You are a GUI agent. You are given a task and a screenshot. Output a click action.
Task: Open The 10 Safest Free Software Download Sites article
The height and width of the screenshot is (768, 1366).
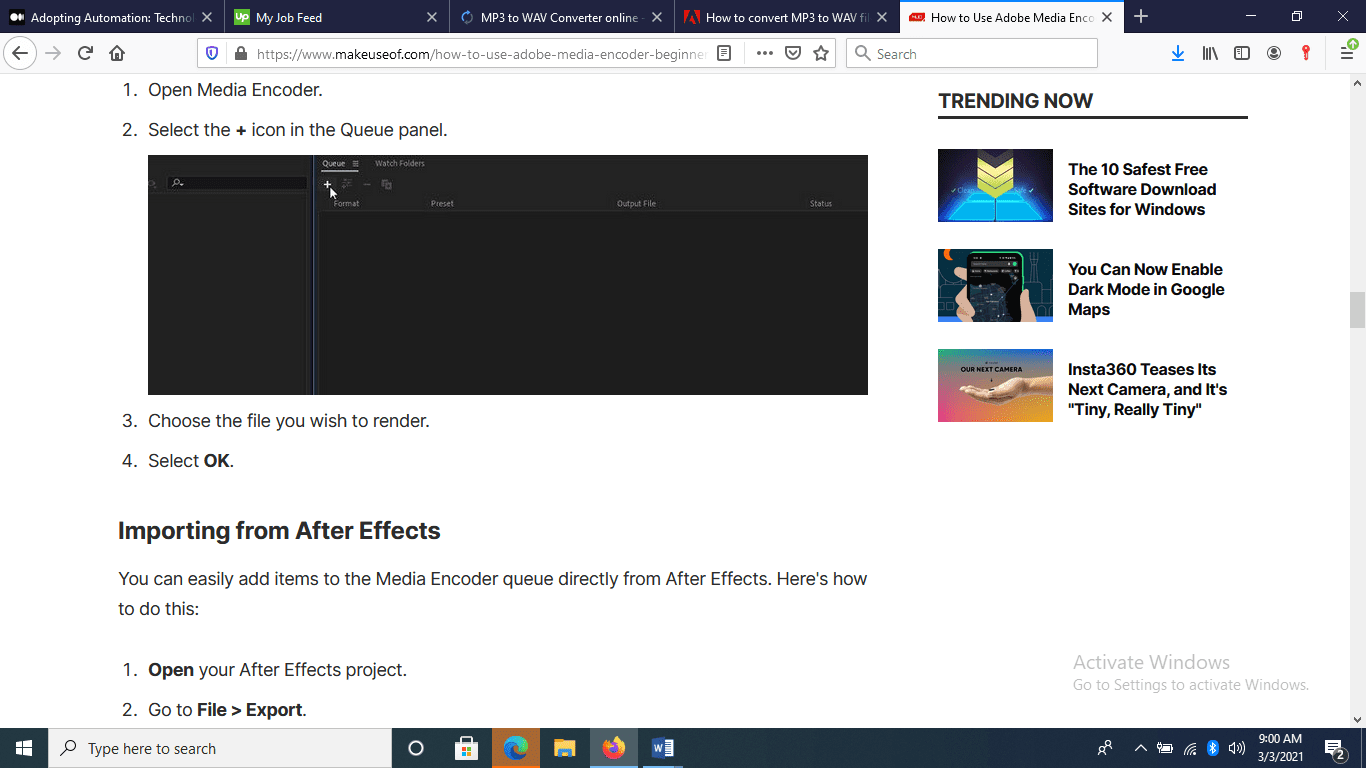click(1142, 189)
